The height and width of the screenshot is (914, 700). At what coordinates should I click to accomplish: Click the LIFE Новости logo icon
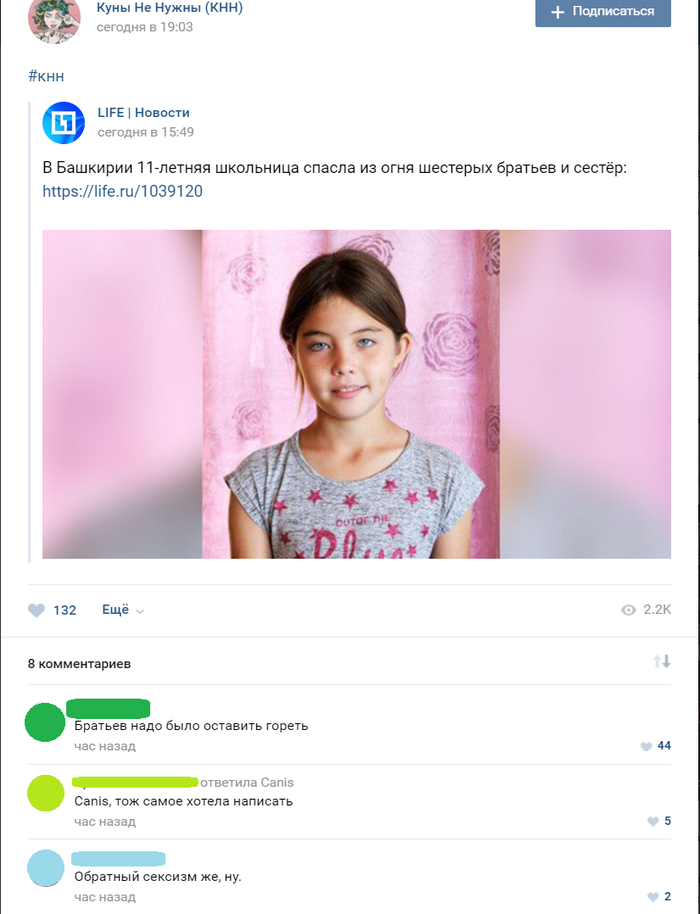pos(64,122)
